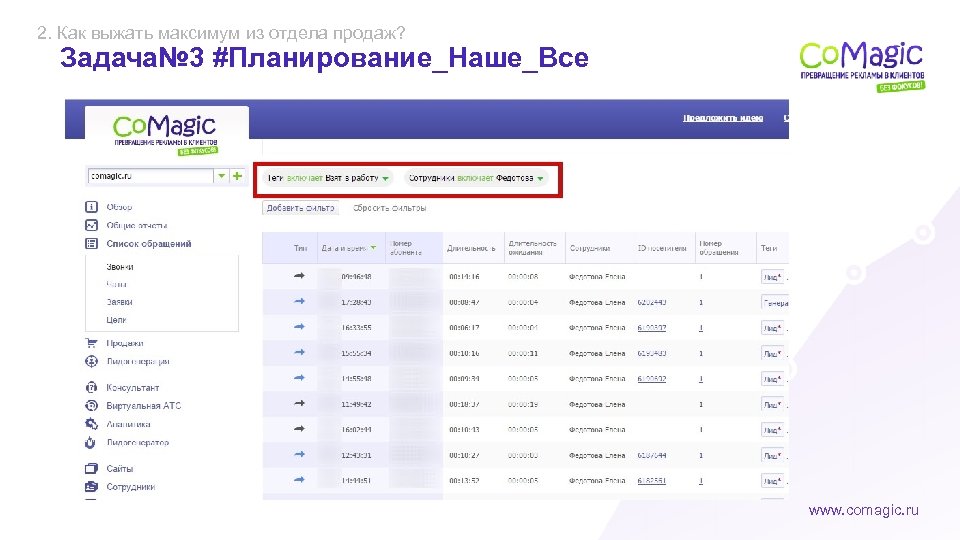Click the Номер абонента column header
The image size is (960, 540).
[x=414, y=248]
